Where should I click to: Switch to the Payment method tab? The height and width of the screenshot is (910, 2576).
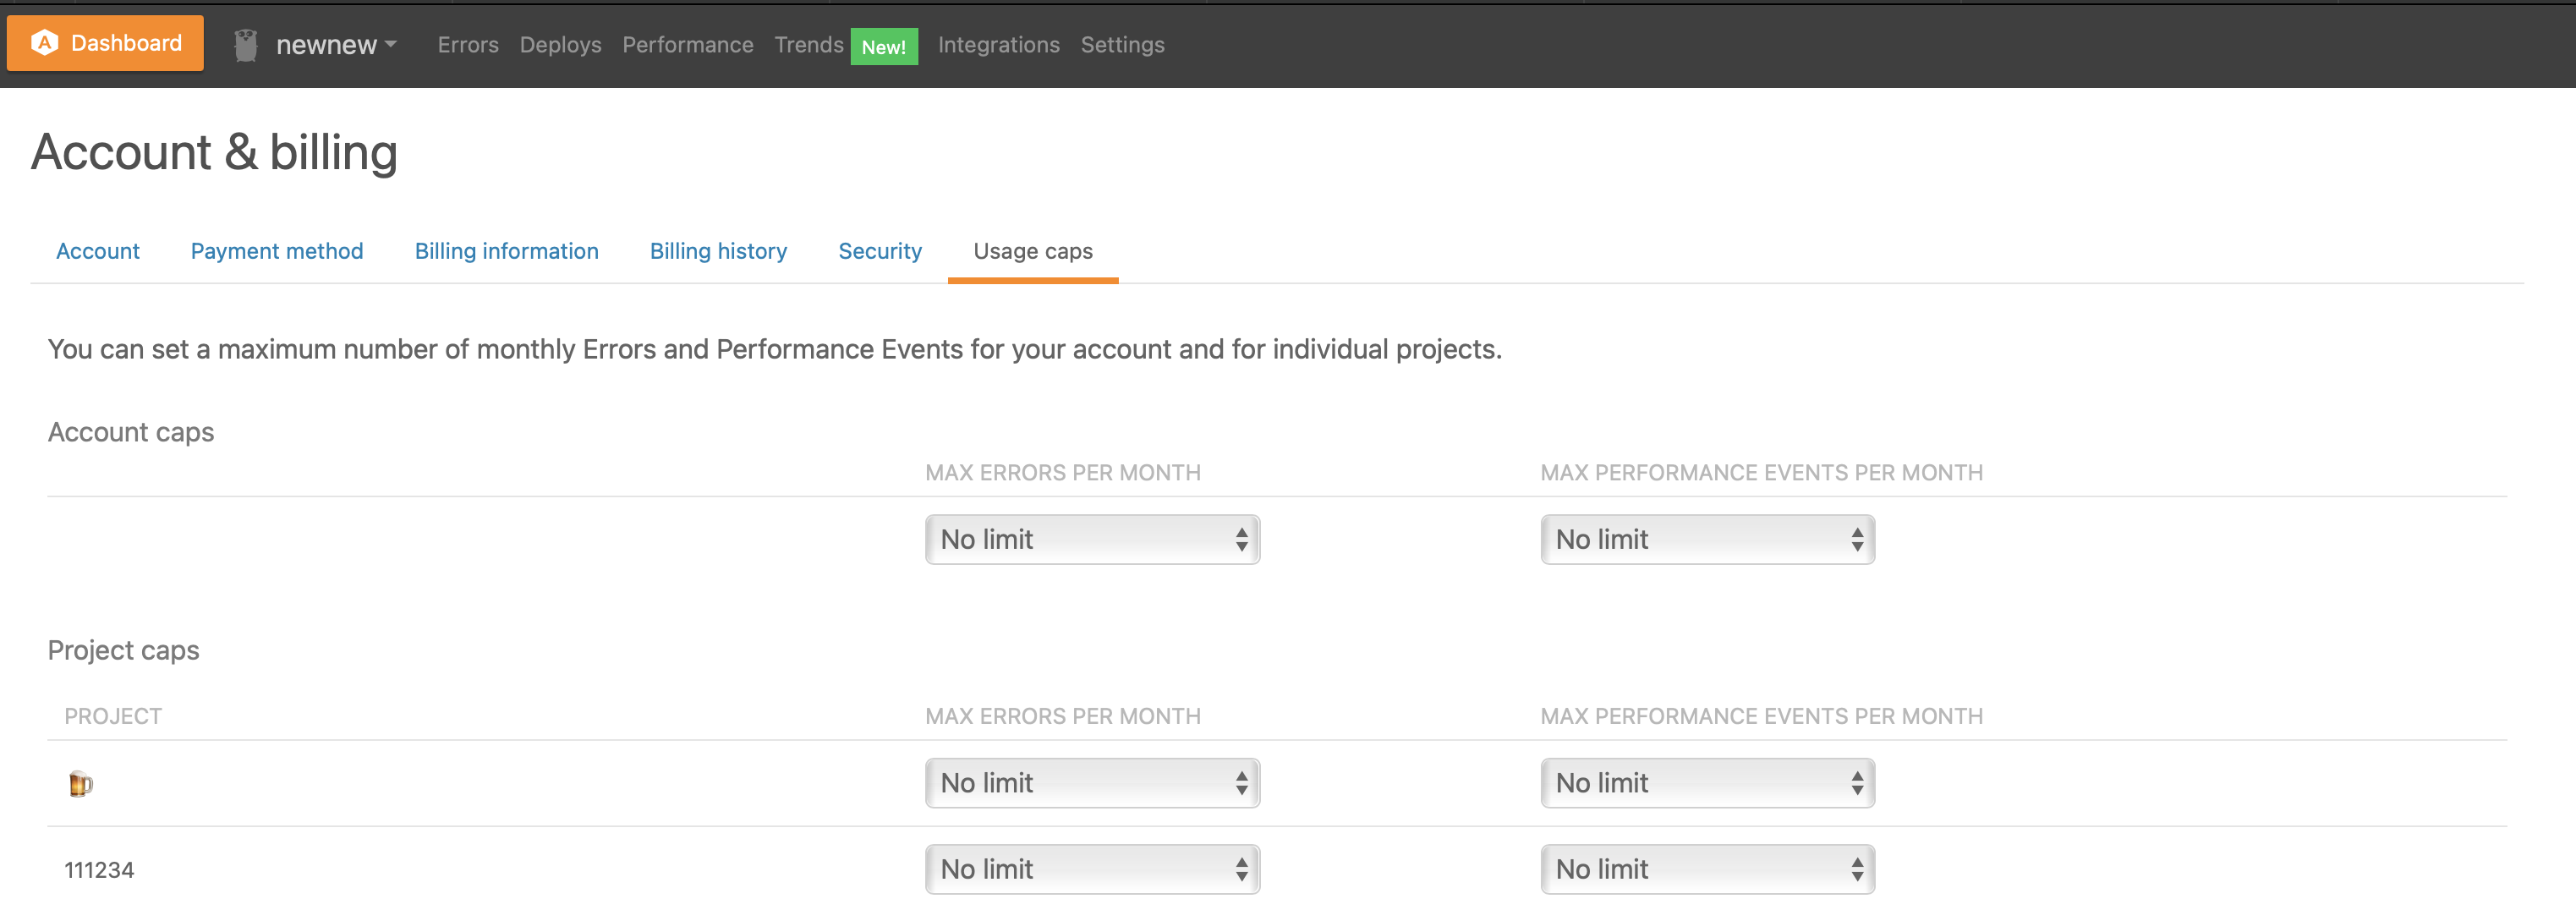(x=277, y=251)
